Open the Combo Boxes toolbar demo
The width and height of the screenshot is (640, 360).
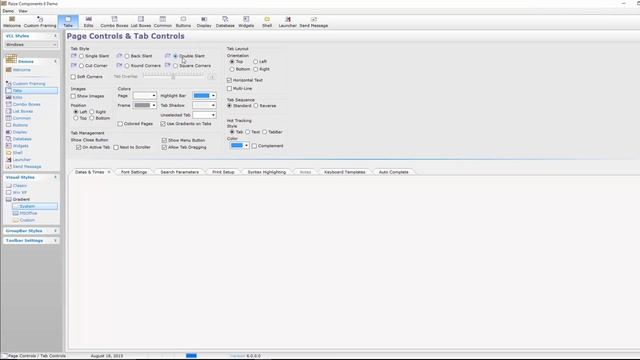click(x=114, y=22)
